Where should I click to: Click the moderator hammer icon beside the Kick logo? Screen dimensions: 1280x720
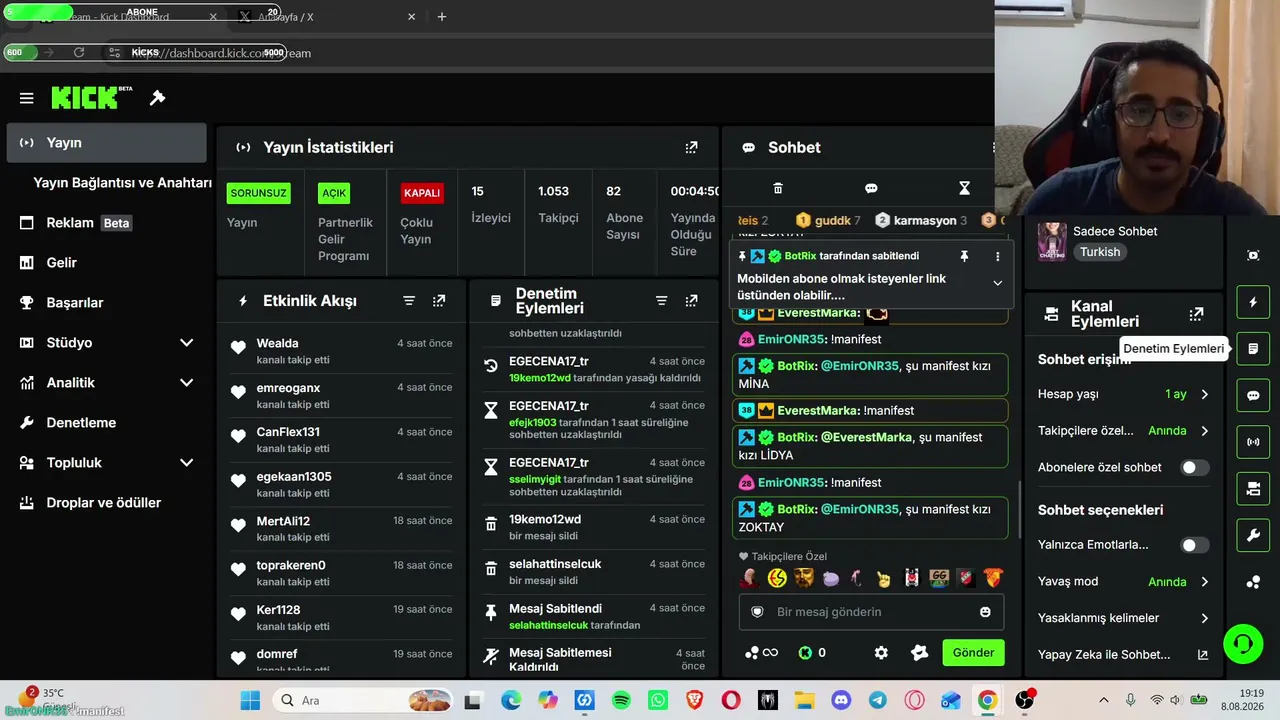pos(157,98)
